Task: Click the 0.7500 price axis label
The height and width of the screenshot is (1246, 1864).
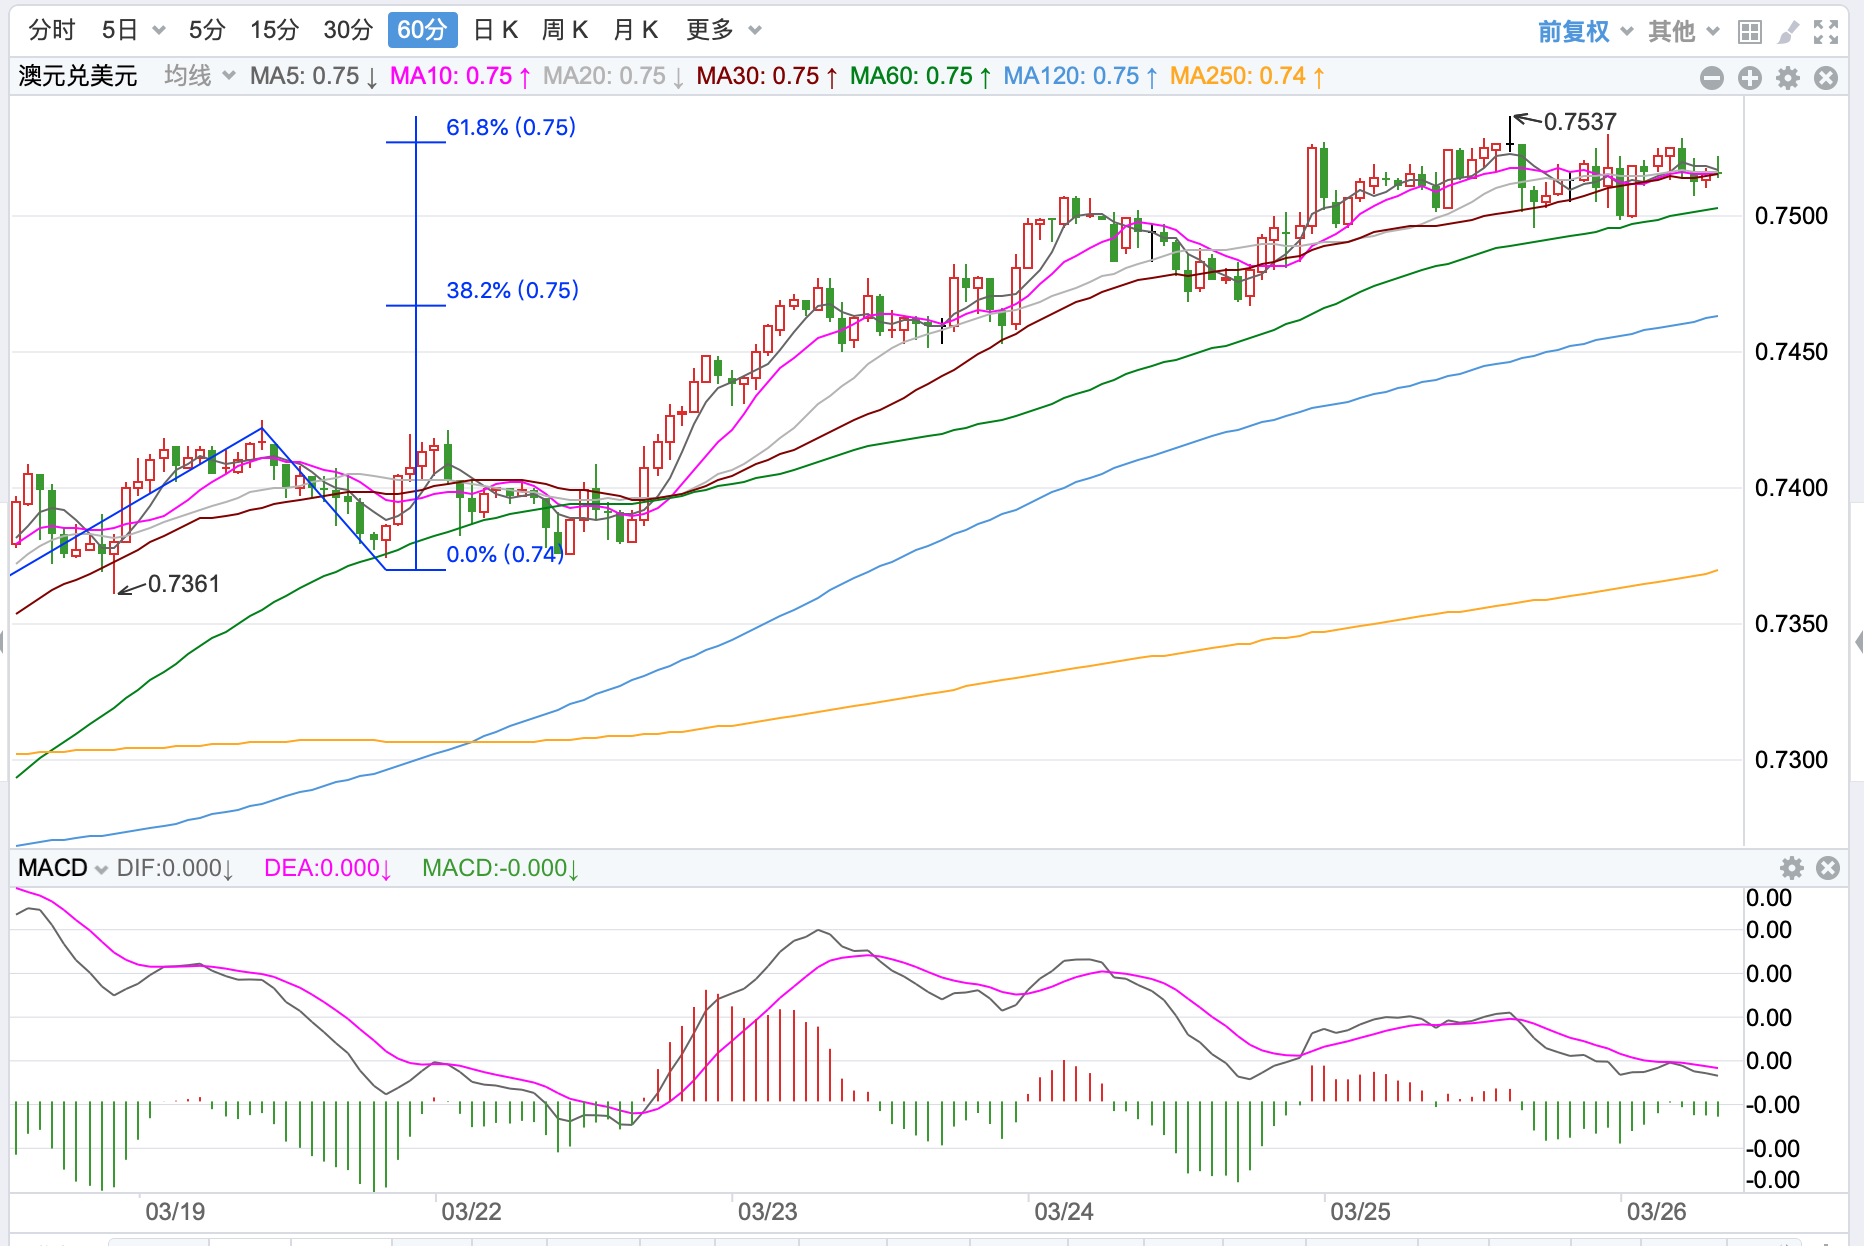Action: coord(1791,216)
